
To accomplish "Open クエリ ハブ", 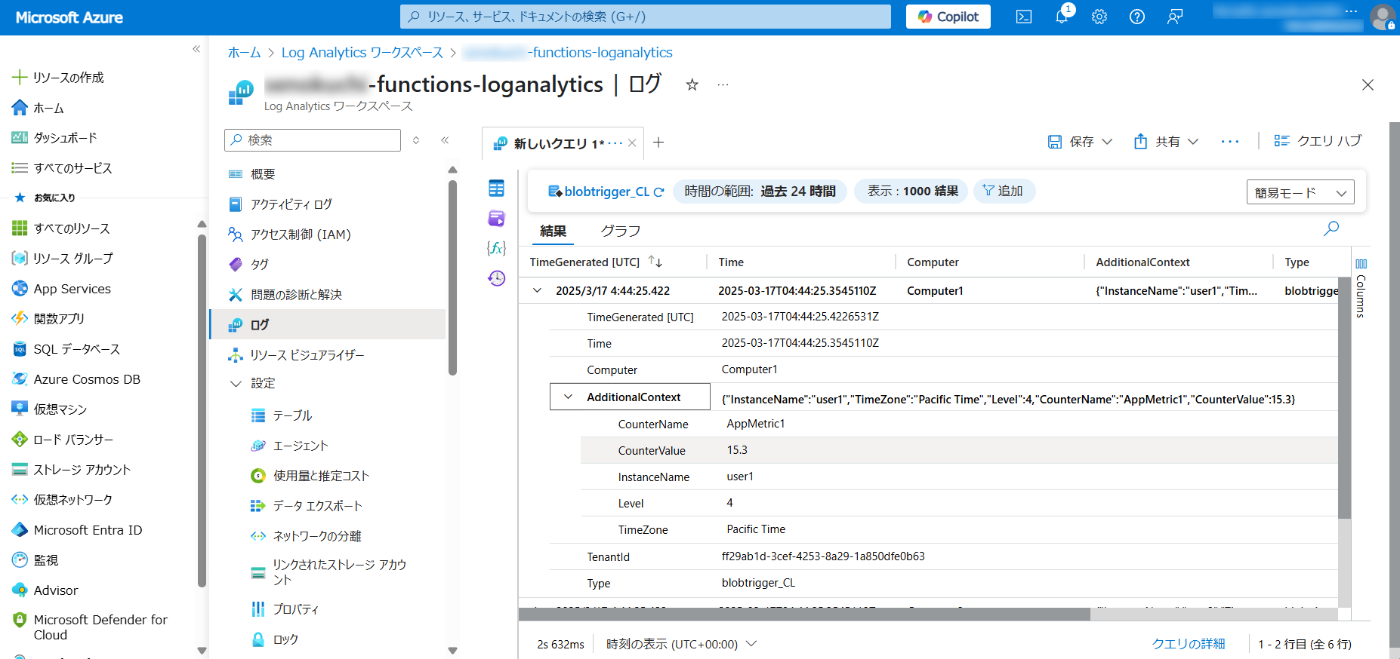I will coord(1317,141).
